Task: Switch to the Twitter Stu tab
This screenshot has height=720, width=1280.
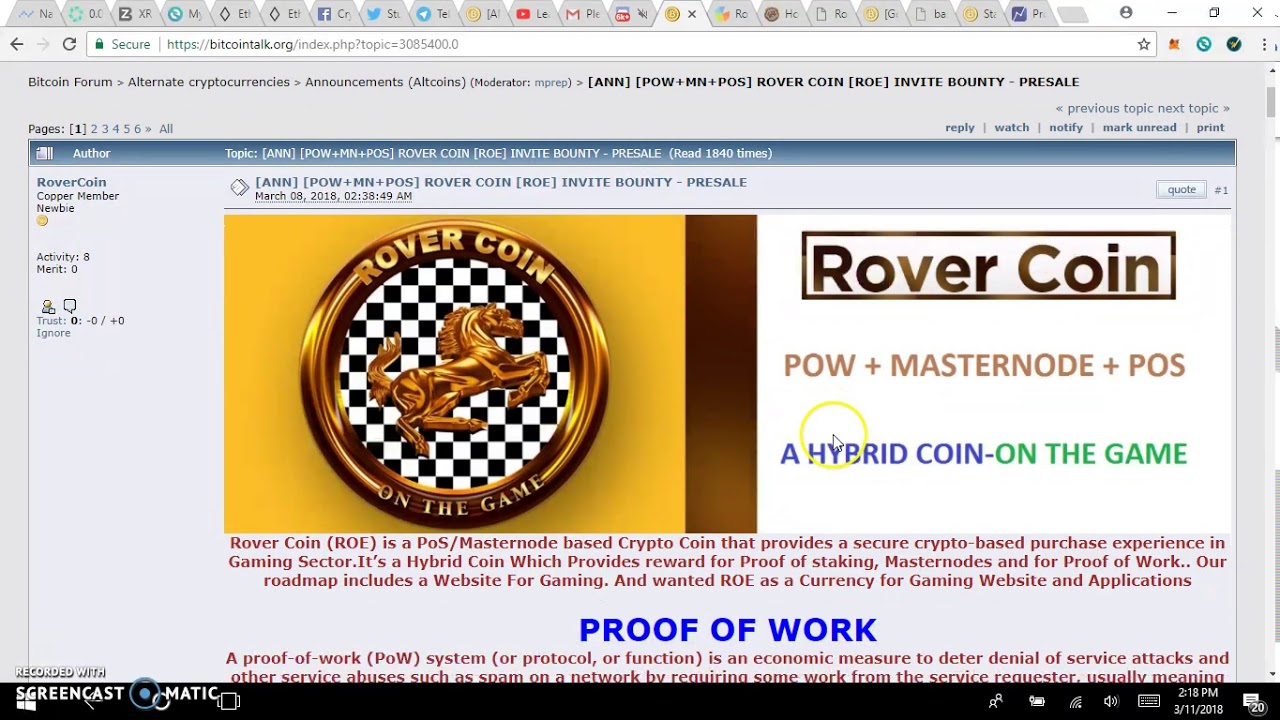Action: (385, 14)
